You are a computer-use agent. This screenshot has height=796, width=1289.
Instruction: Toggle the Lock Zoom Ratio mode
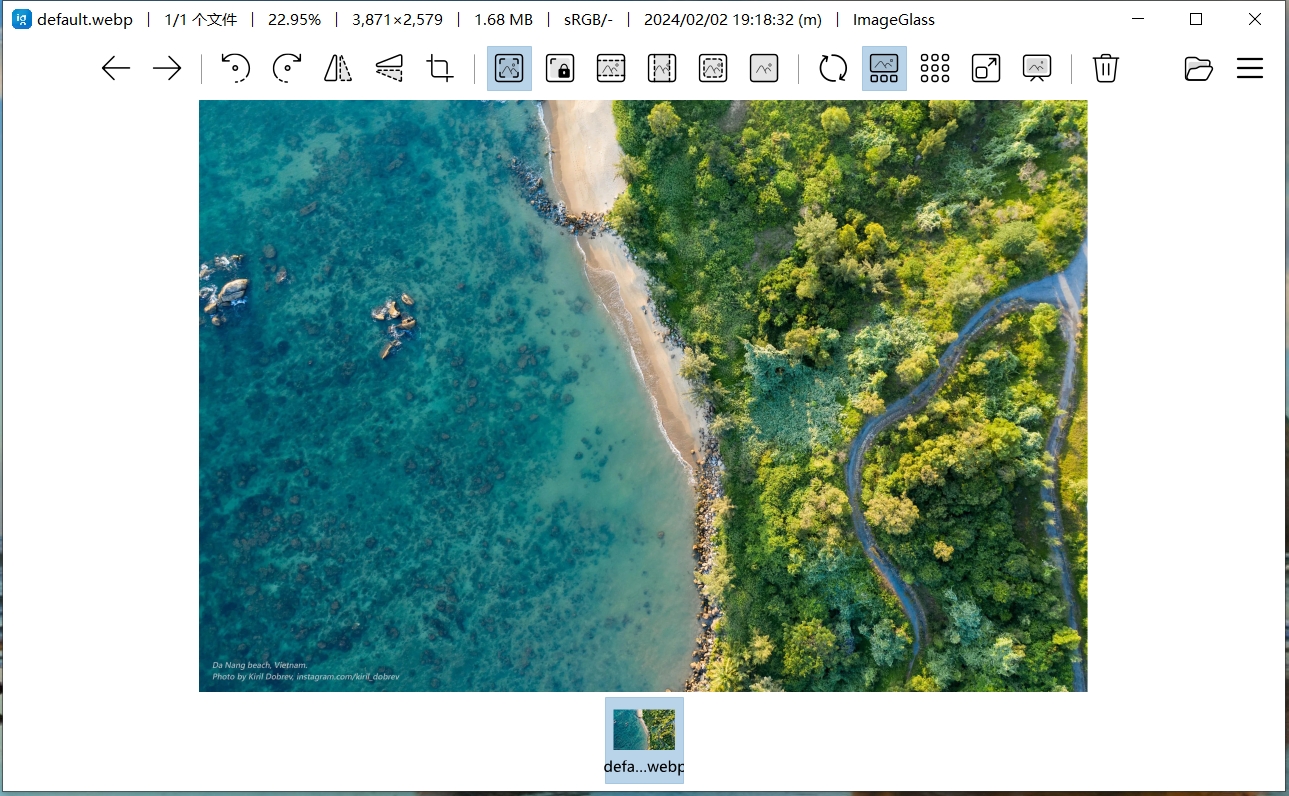coord(560,68)
